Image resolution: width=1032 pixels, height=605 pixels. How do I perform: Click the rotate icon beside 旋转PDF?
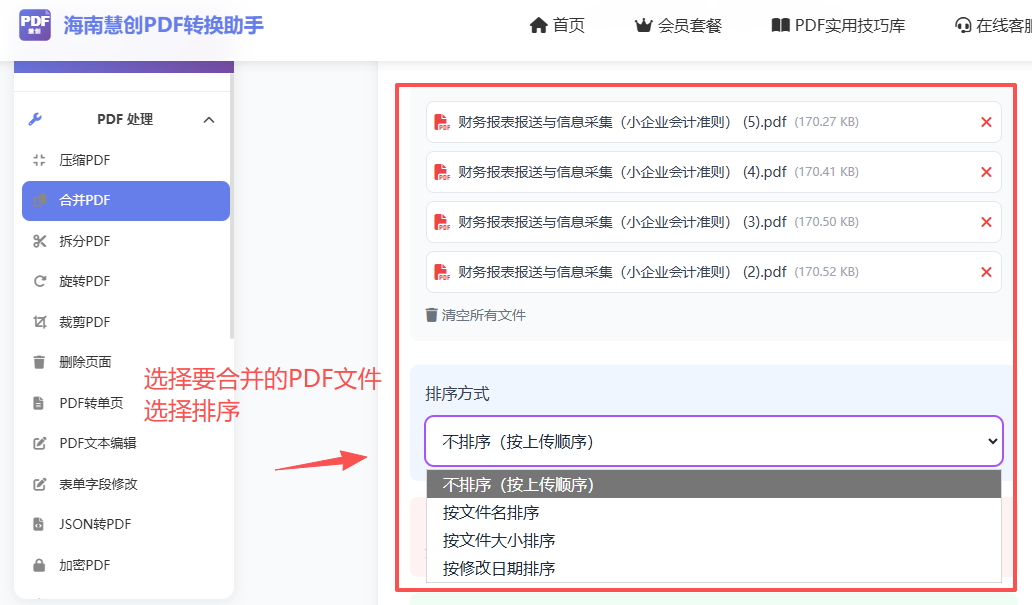(x=39, y=281)
